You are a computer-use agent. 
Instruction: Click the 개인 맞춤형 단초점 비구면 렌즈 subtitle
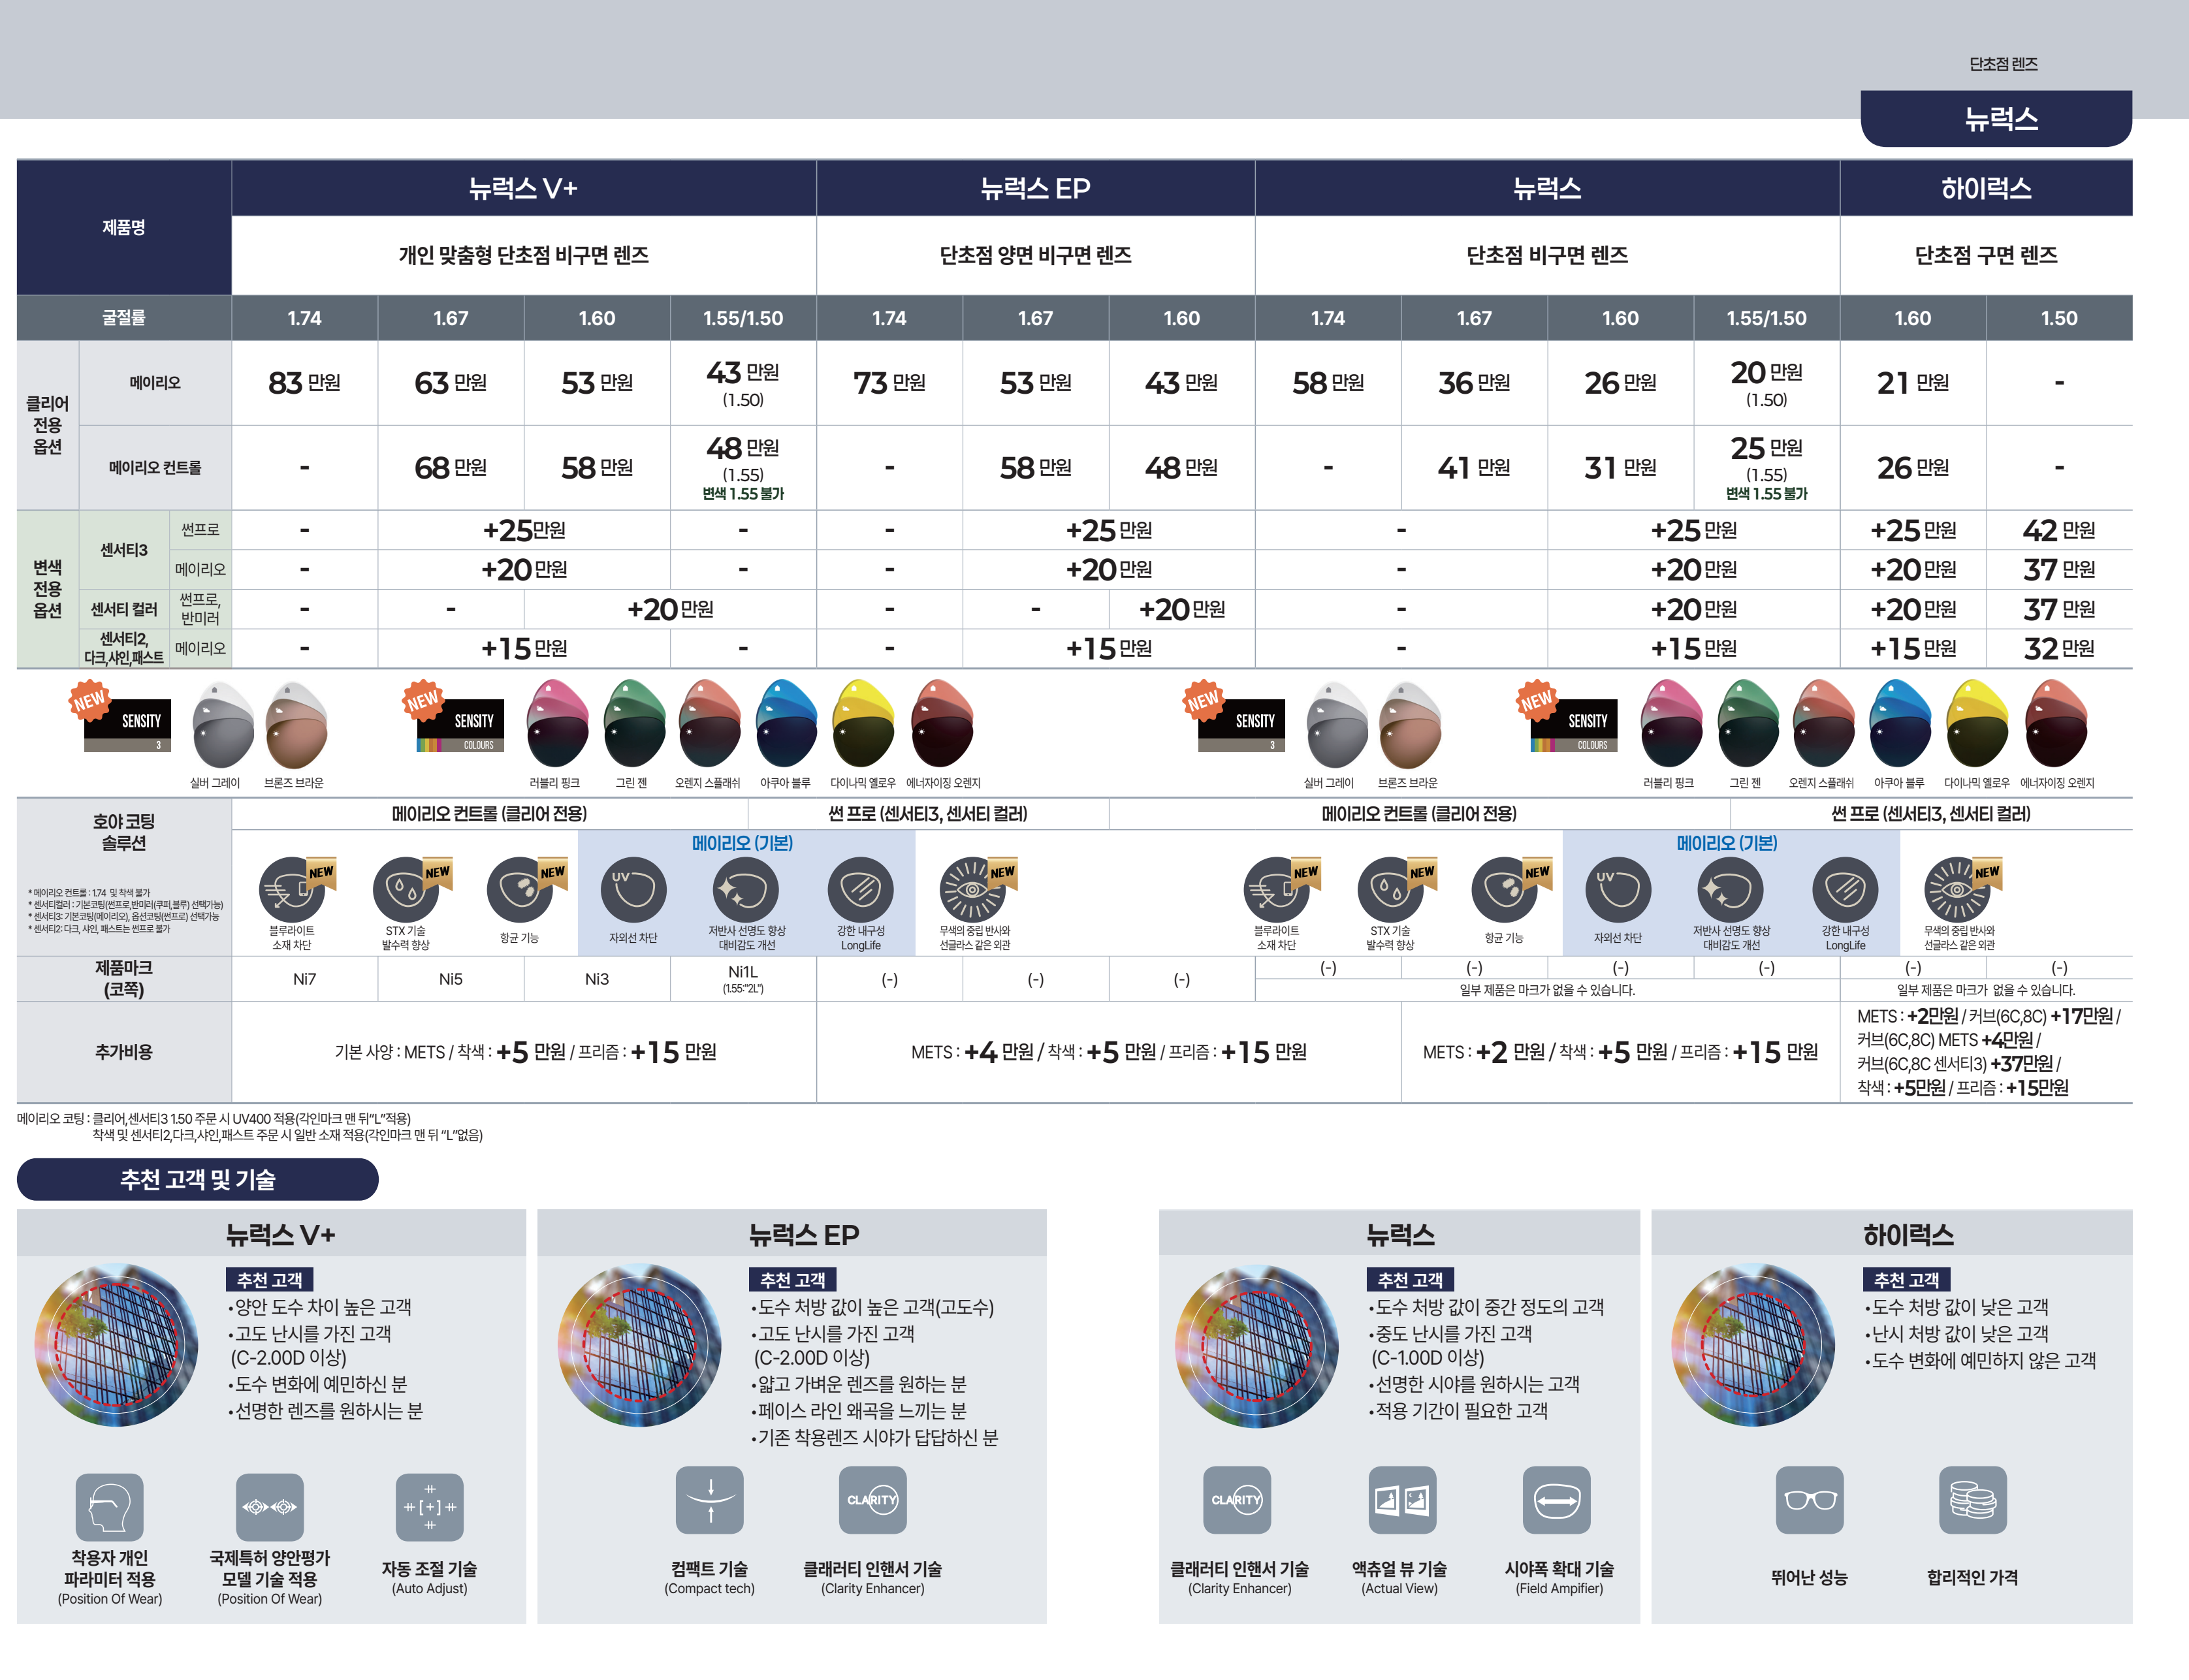click(x=523, y=255)
